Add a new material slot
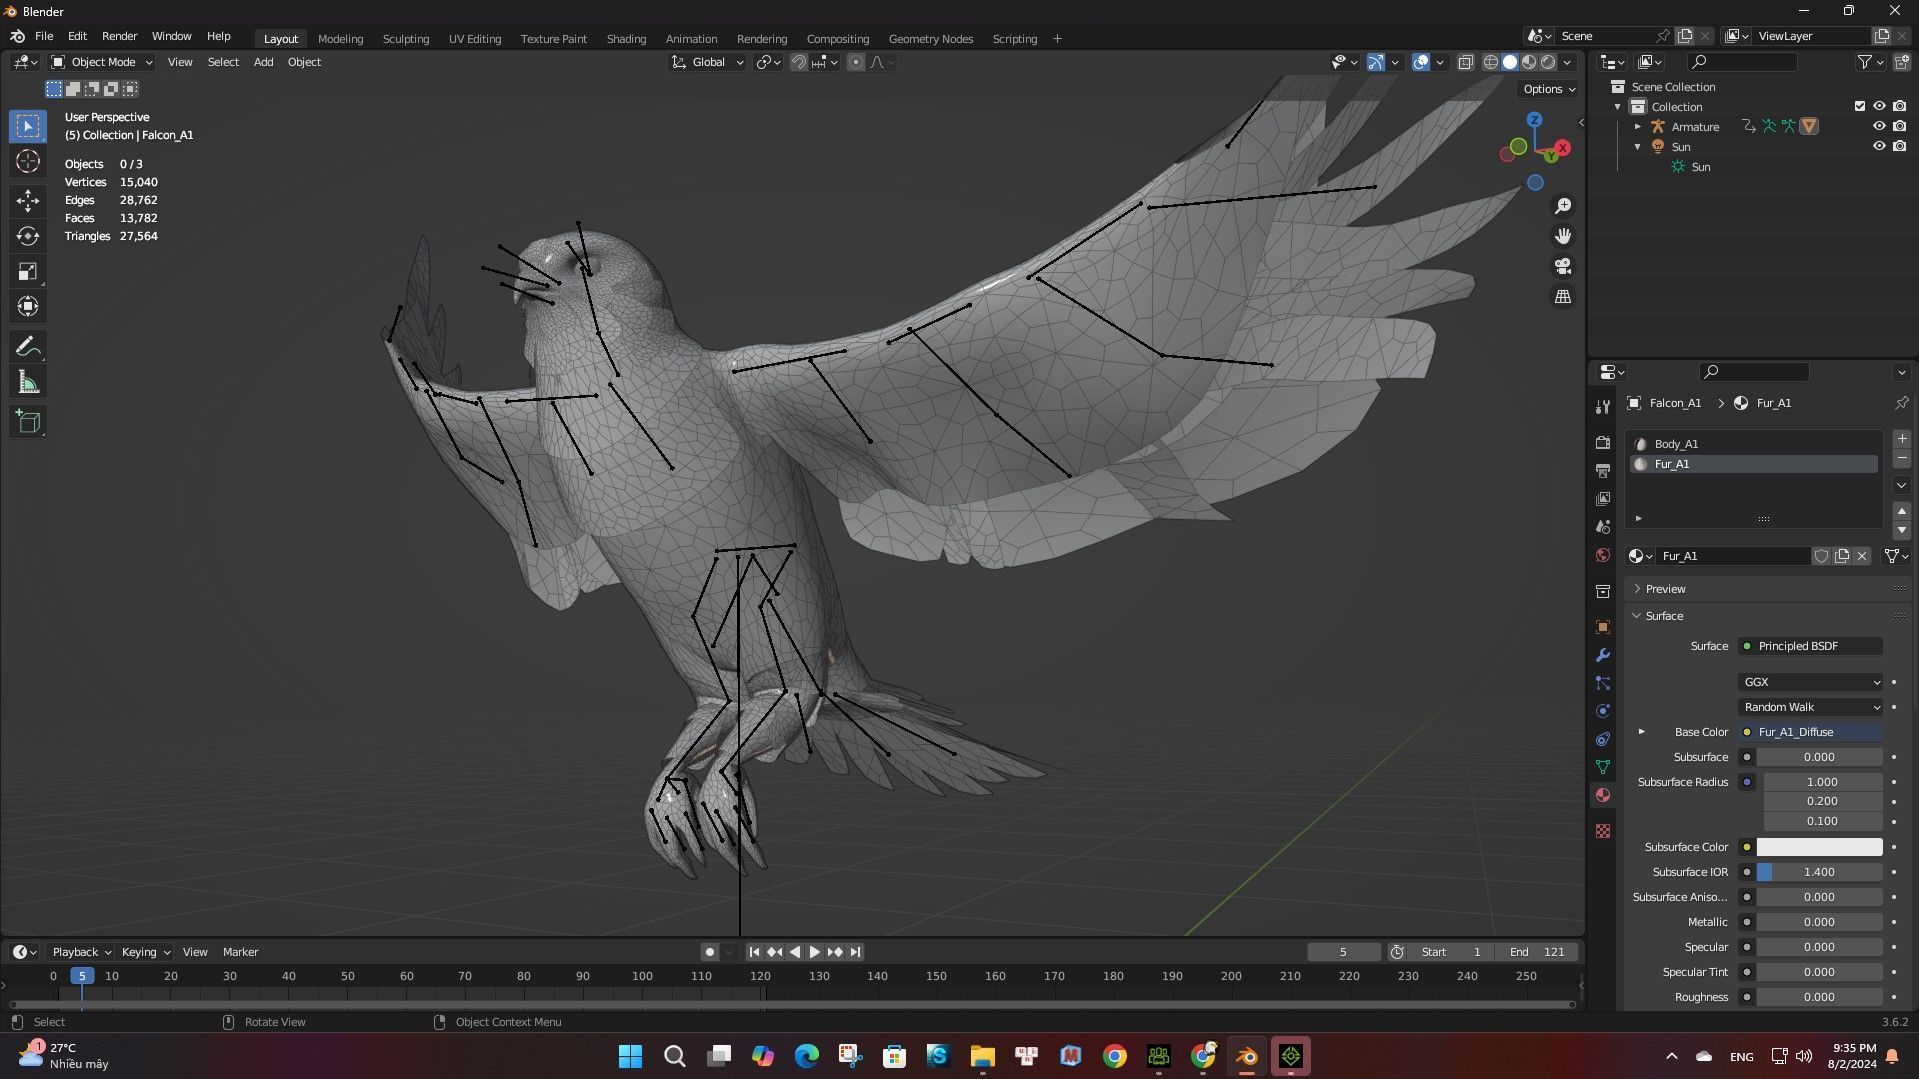Screen dimensions: 1919x1079 coord(1901,438)
